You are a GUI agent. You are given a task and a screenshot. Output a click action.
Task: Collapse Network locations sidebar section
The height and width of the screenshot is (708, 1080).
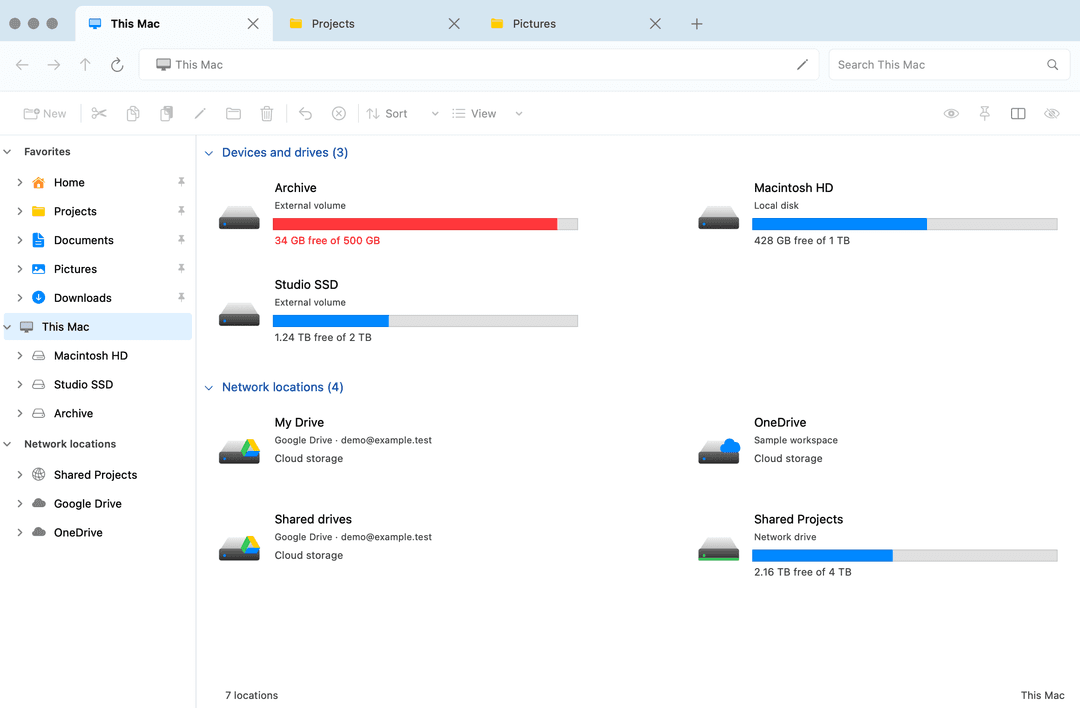[x=8, y=444]
